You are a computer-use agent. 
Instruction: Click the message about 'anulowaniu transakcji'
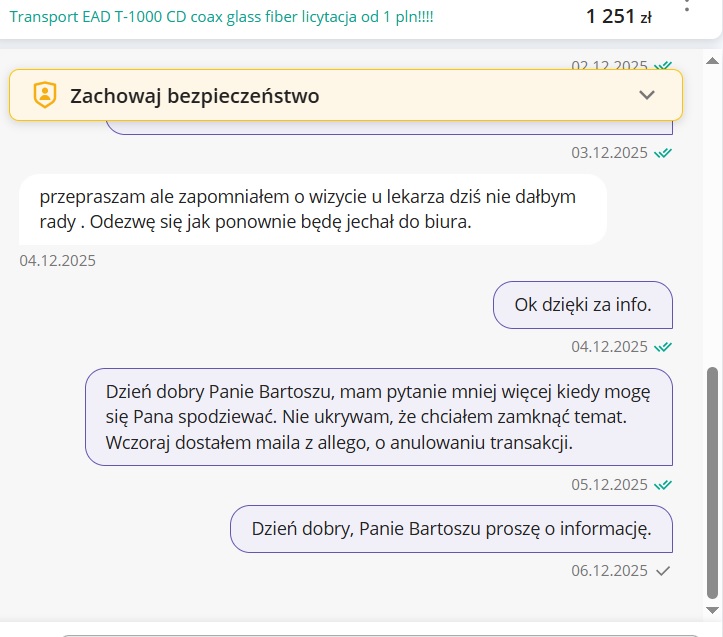pos(378,416)
